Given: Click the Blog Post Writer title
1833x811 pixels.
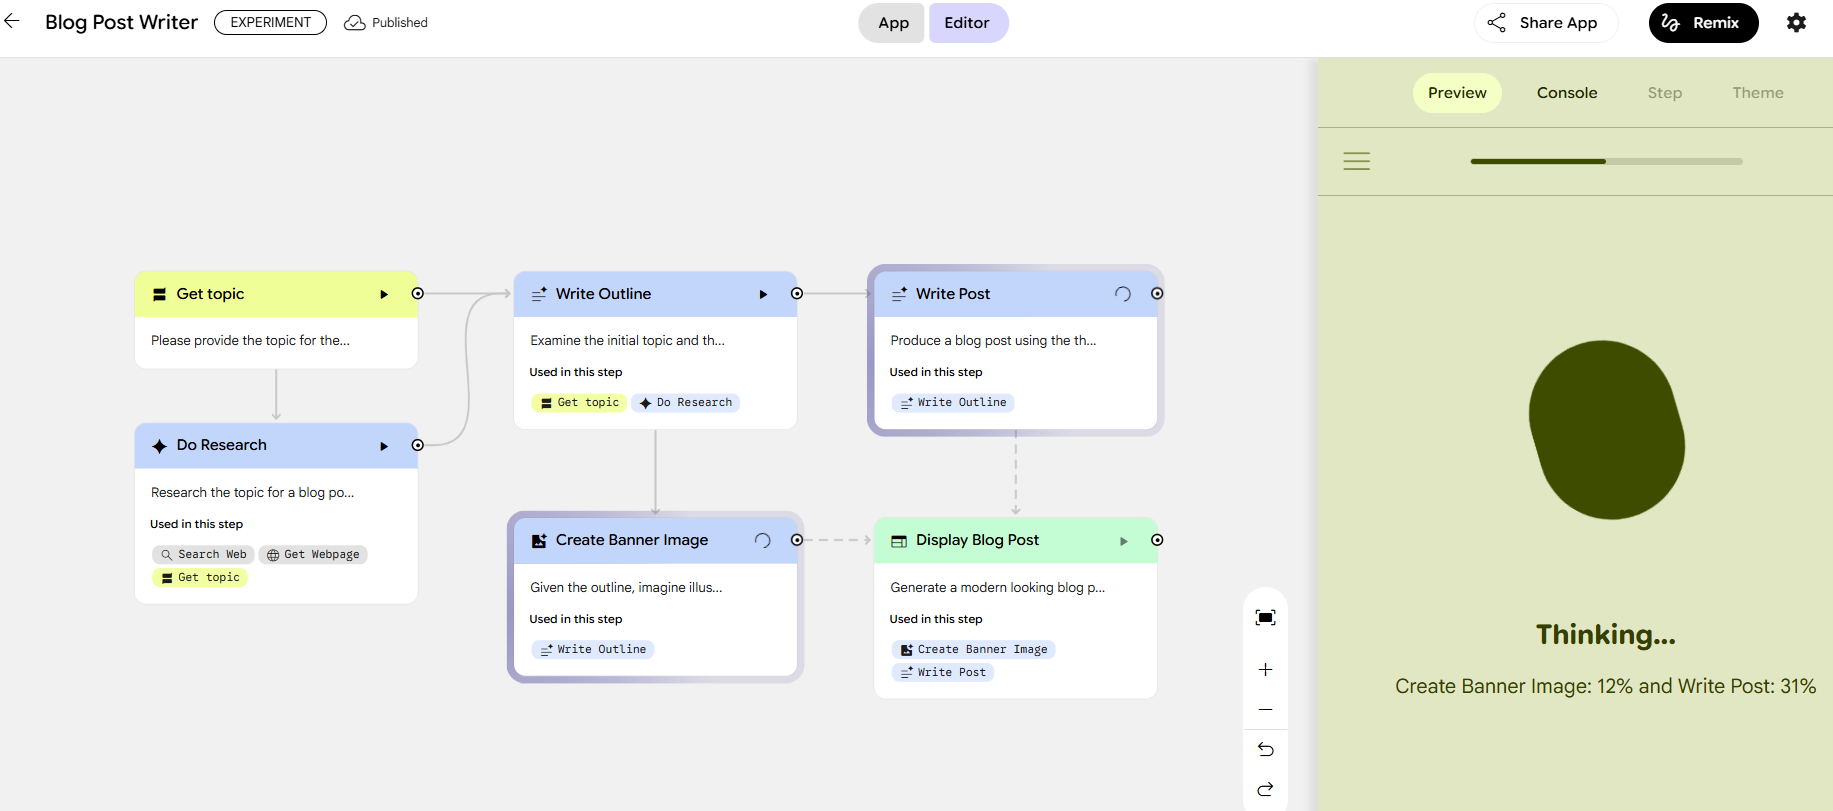Looking at the screenshot, I should [121, 22].
